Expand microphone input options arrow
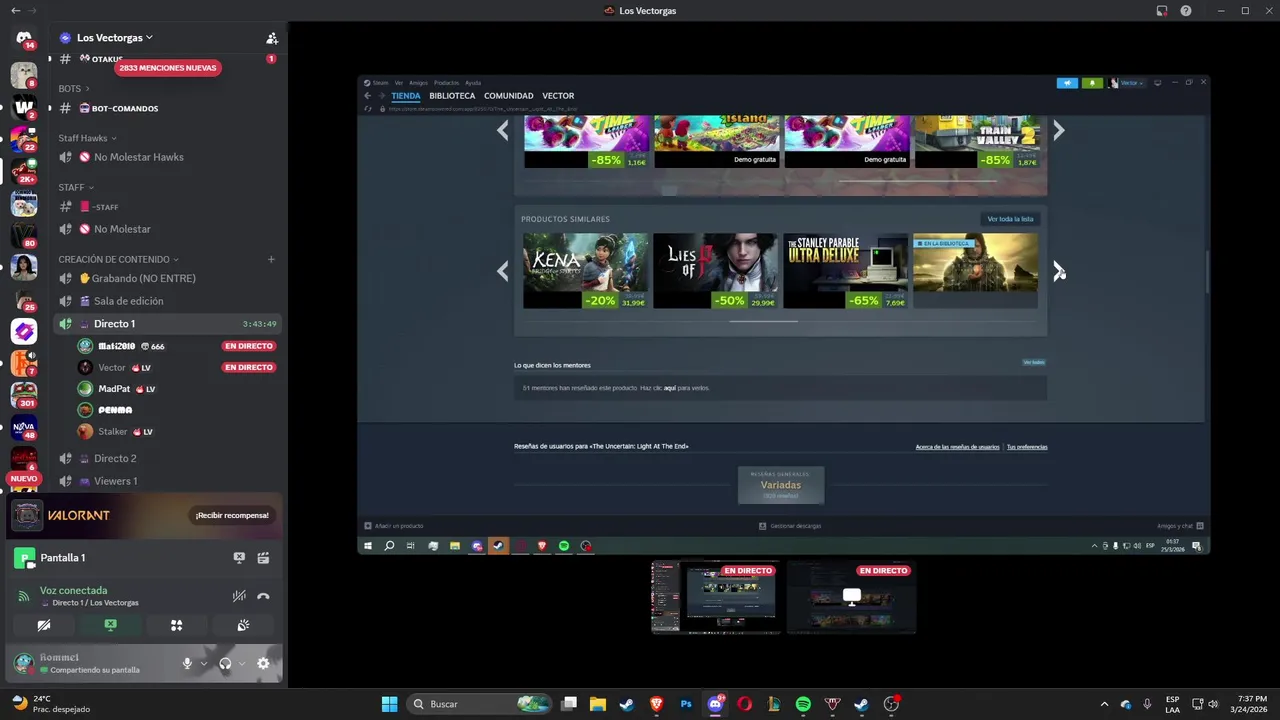The width and height of the screenshot is (1280, 720). tap(204, 664)
